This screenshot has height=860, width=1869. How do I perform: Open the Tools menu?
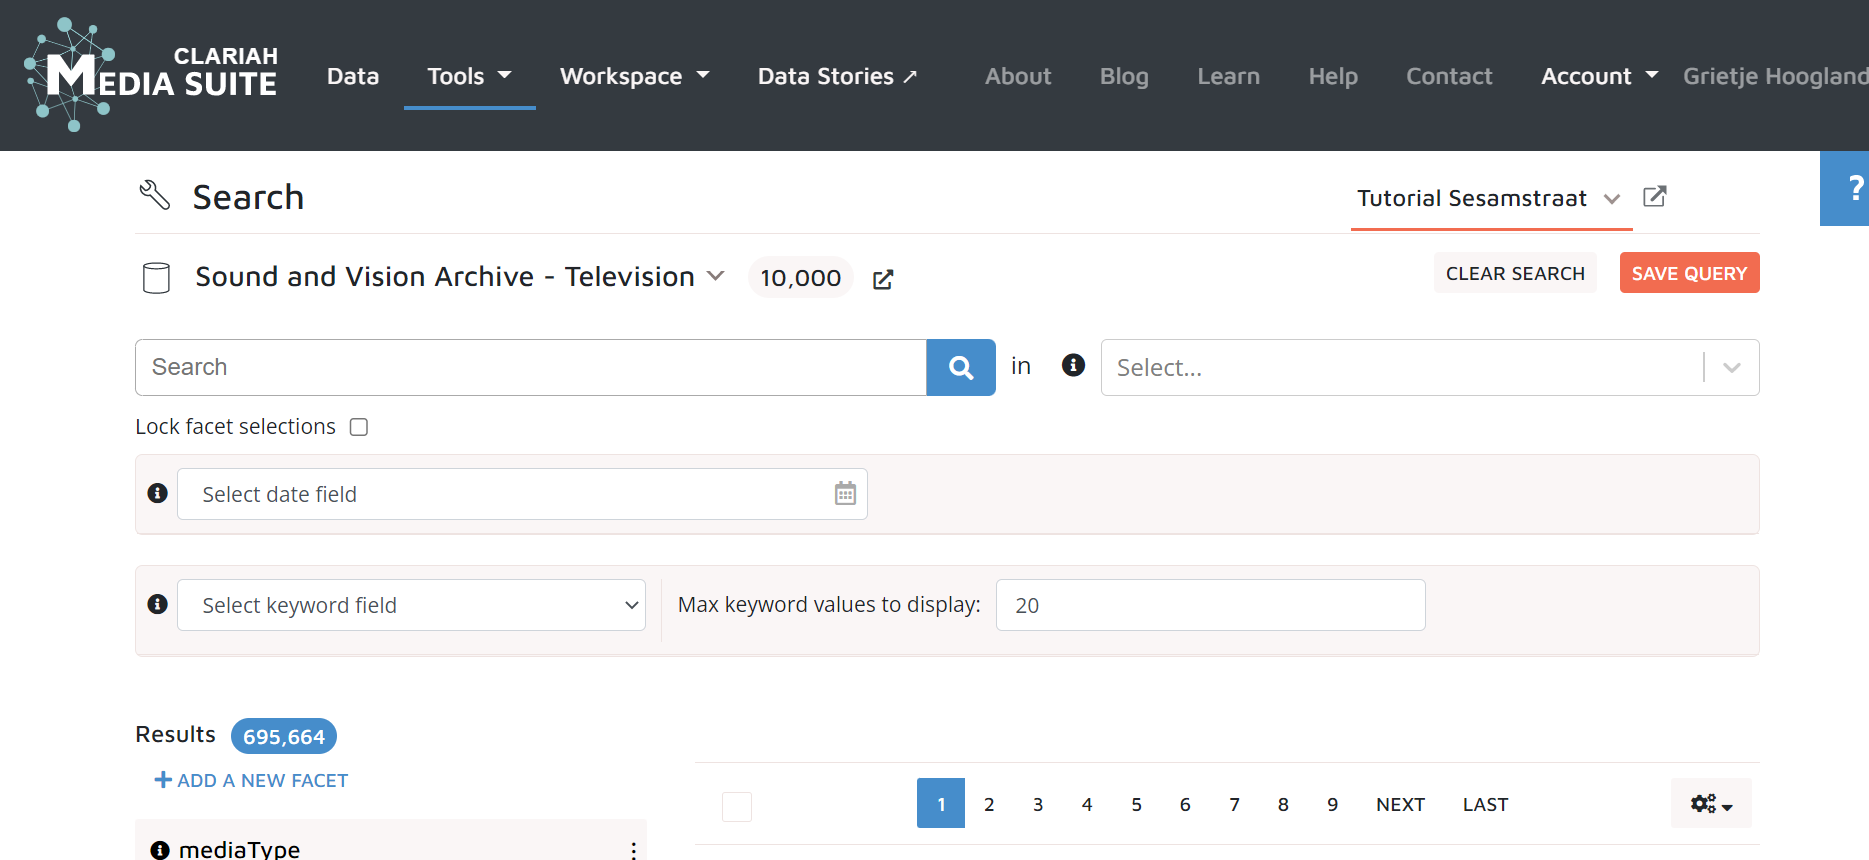pos(469,76)
